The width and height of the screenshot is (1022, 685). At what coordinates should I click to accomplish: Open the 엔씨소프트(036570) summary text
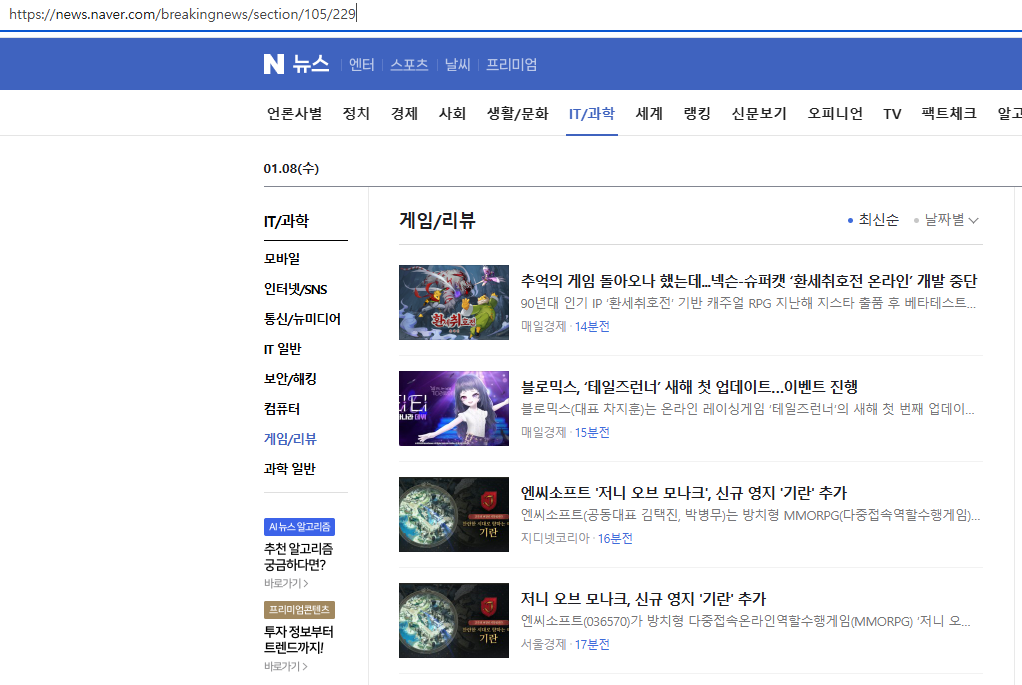click(746, 621)
